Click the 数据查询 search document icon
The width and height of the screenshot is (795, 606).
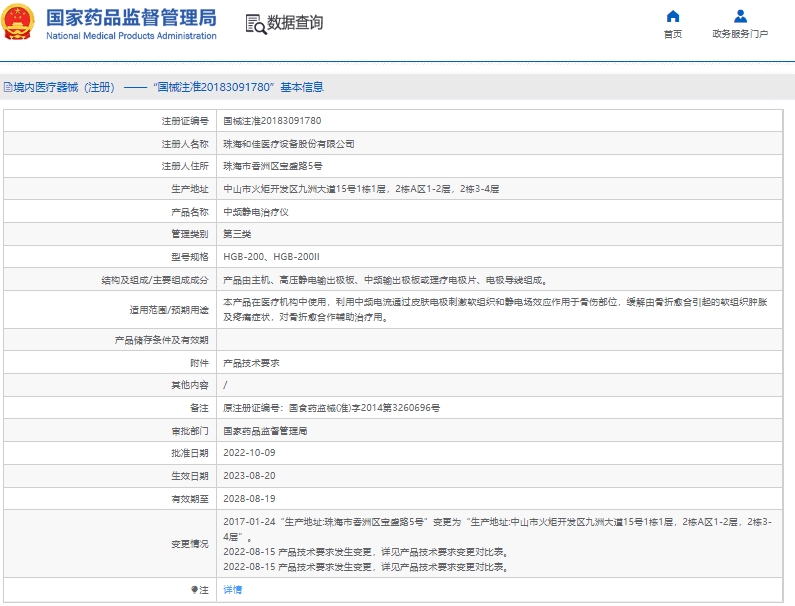point(256,24)
